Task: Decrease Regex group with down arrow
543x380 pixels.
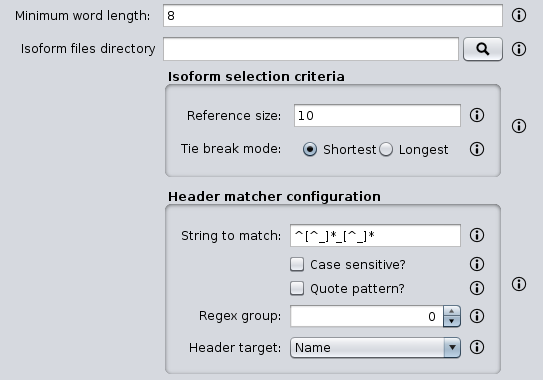Action: (x=452, y=321)
